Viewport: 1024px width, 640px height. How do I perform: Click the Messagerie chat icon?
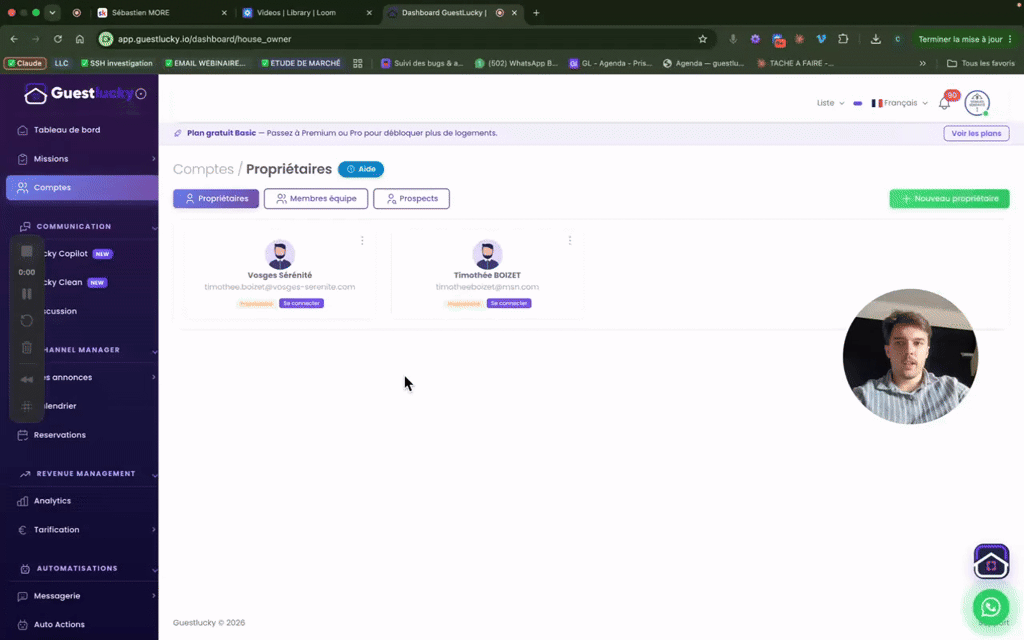(x=22, y=596)
